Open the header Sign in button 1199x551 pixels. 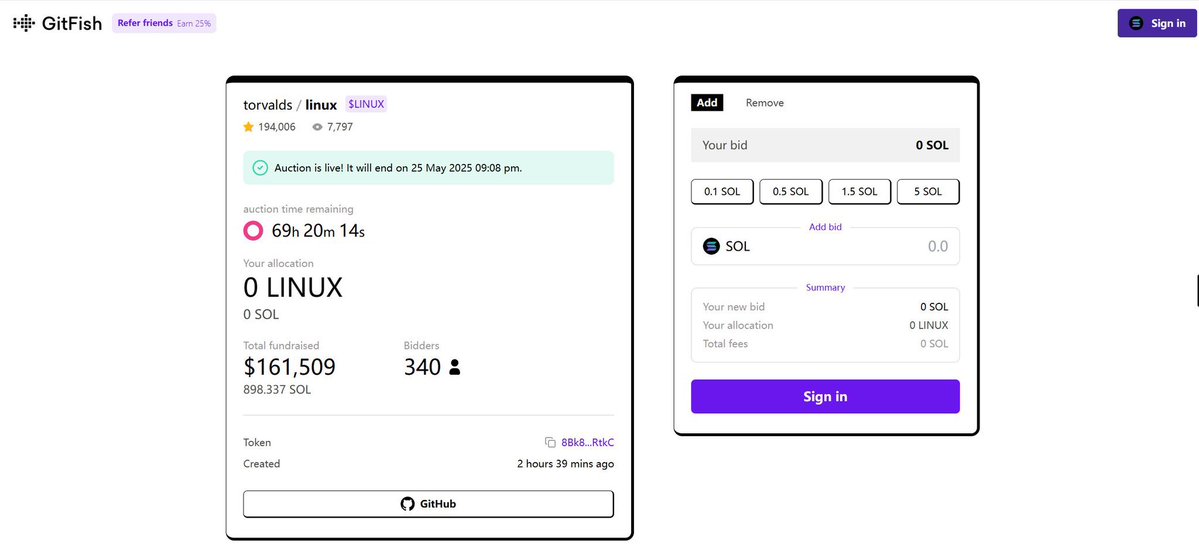point(1158,23)
